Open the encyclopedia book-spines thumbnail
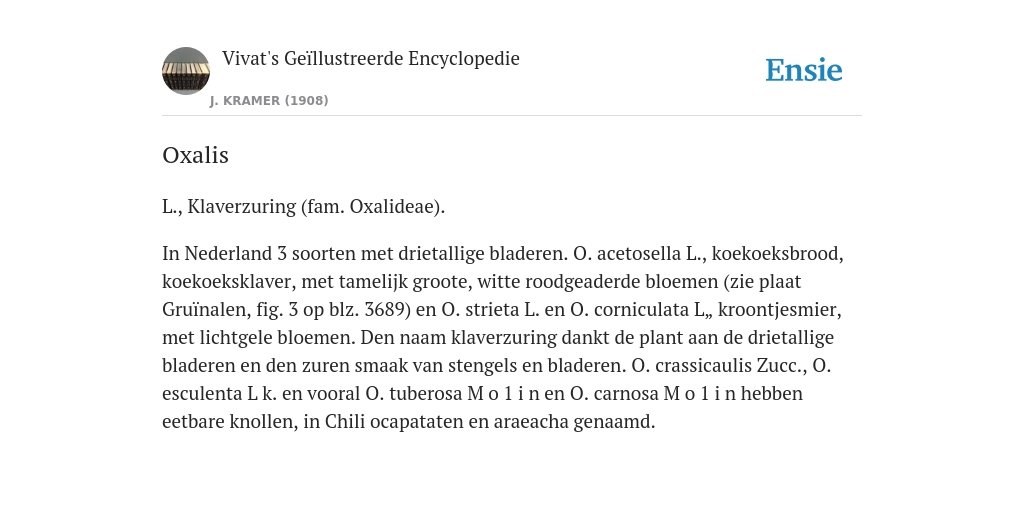1024x512 pixels. [186, 71]
